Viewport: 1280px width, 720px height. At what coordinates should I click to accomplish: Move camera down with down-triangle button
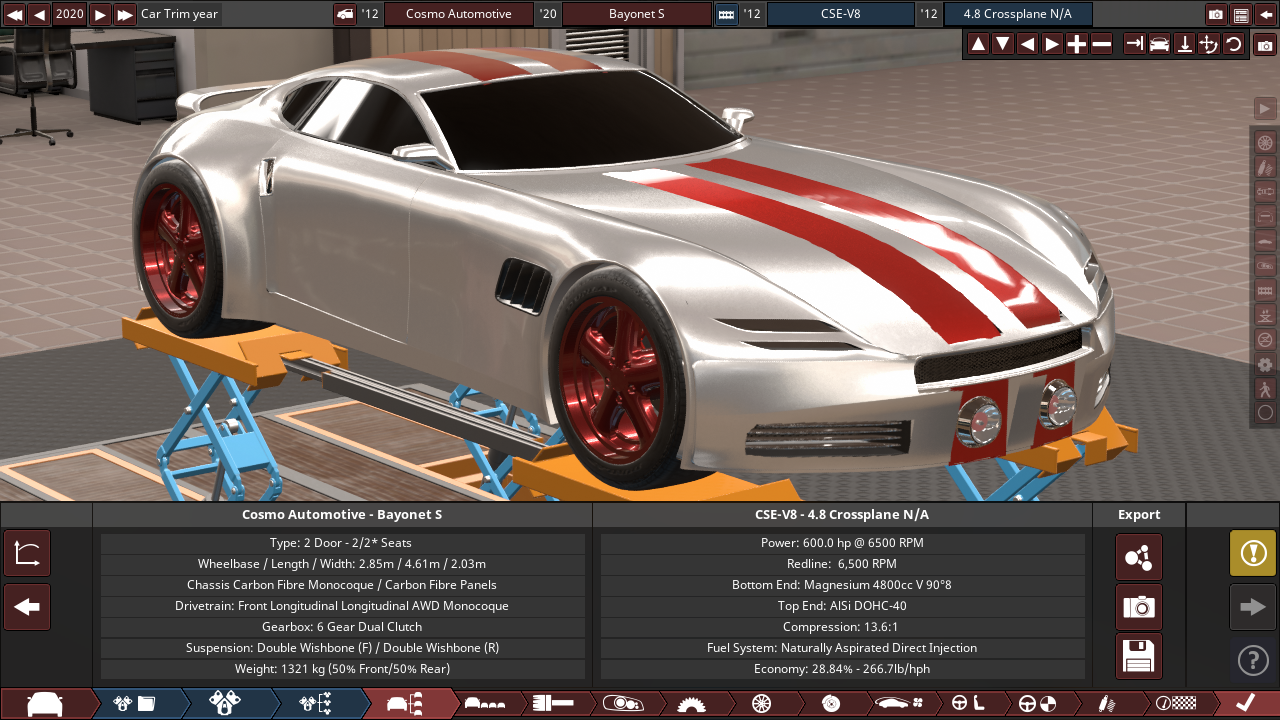point(1002,44)
